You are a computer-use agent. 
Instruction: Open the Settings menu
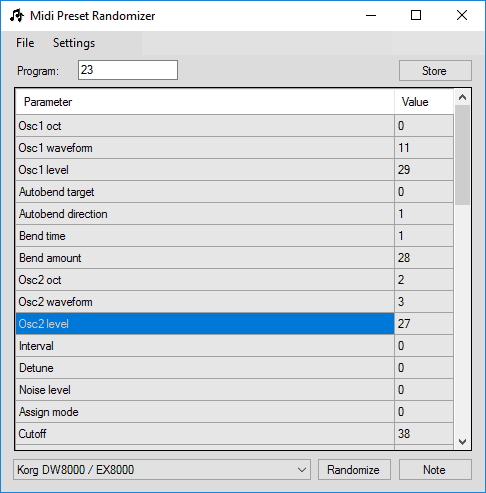click(x=74, y=43)
